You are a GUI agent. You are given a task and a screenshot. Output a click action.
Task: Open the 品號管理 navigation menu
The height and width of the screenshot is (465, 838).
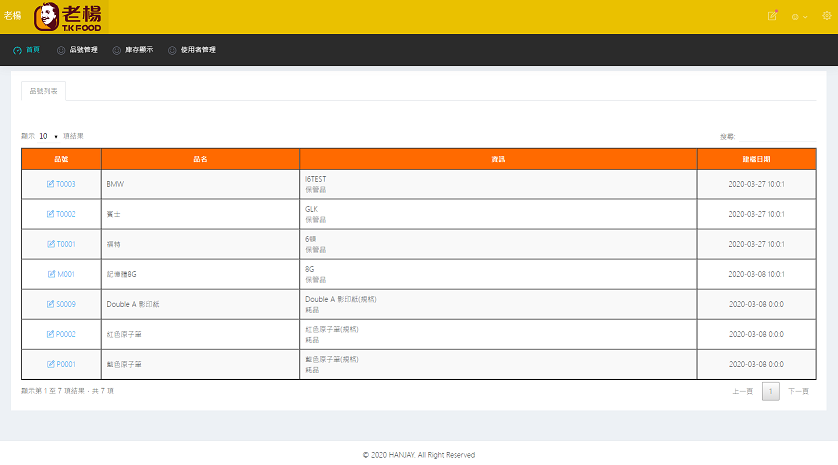(78, 50)
